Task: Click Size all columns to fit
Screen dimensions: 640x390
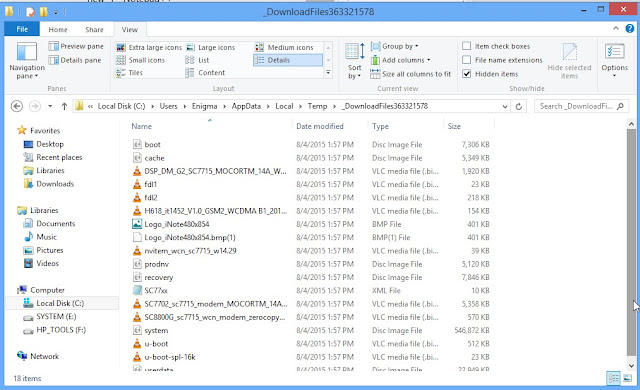Action: (x=411, y=74)
